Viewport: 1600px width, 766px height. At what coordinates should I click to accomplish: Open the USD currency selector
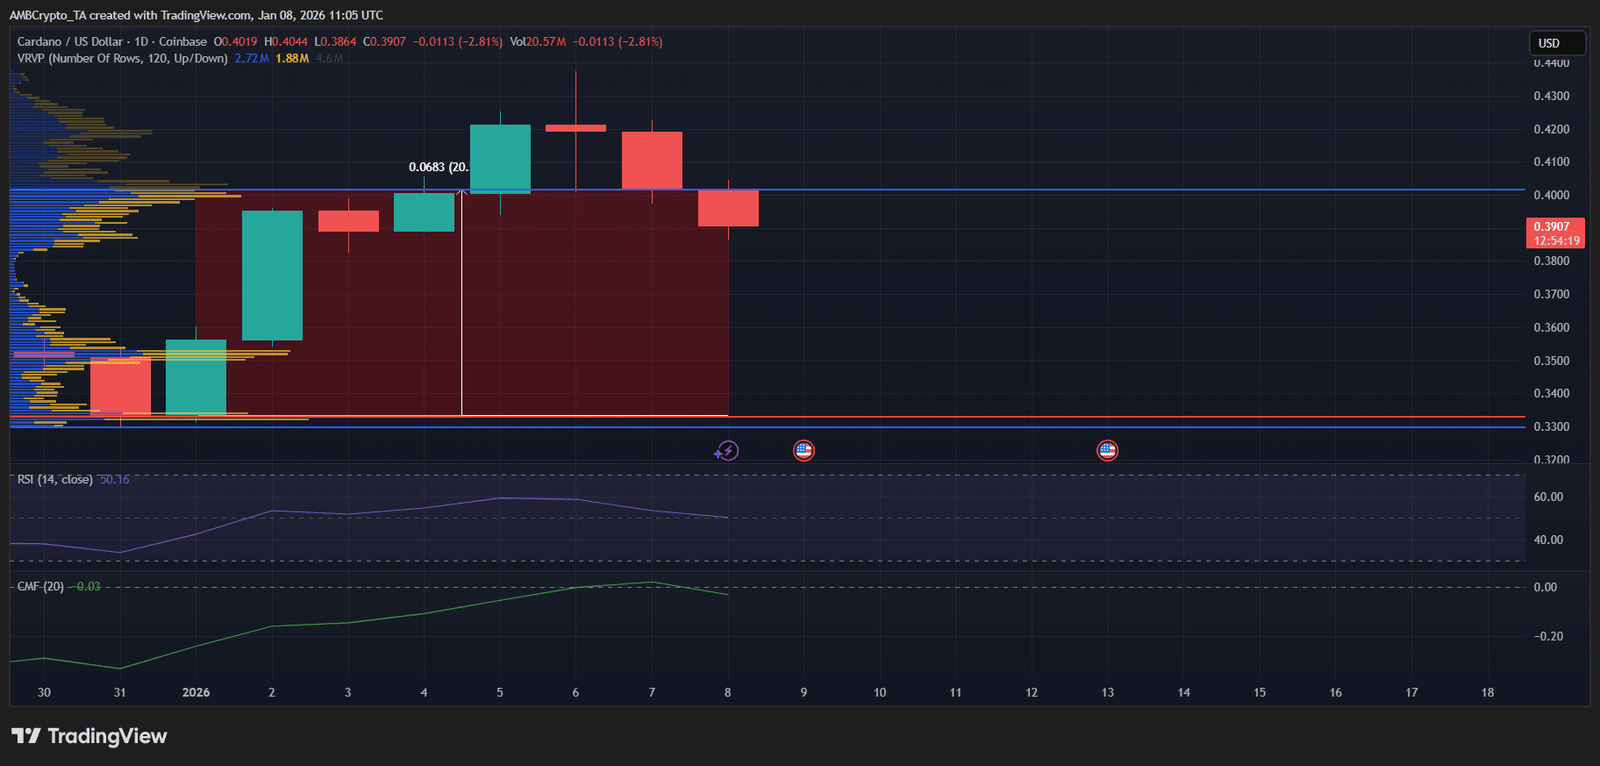pyautogui.click(x=1556, y=43)
